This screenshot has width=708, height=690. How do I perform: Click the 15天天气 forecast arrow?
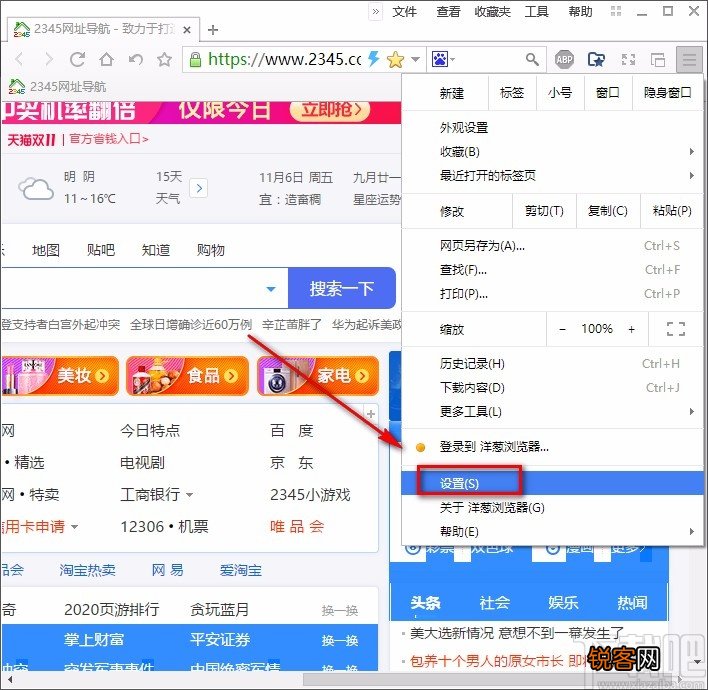199,188
